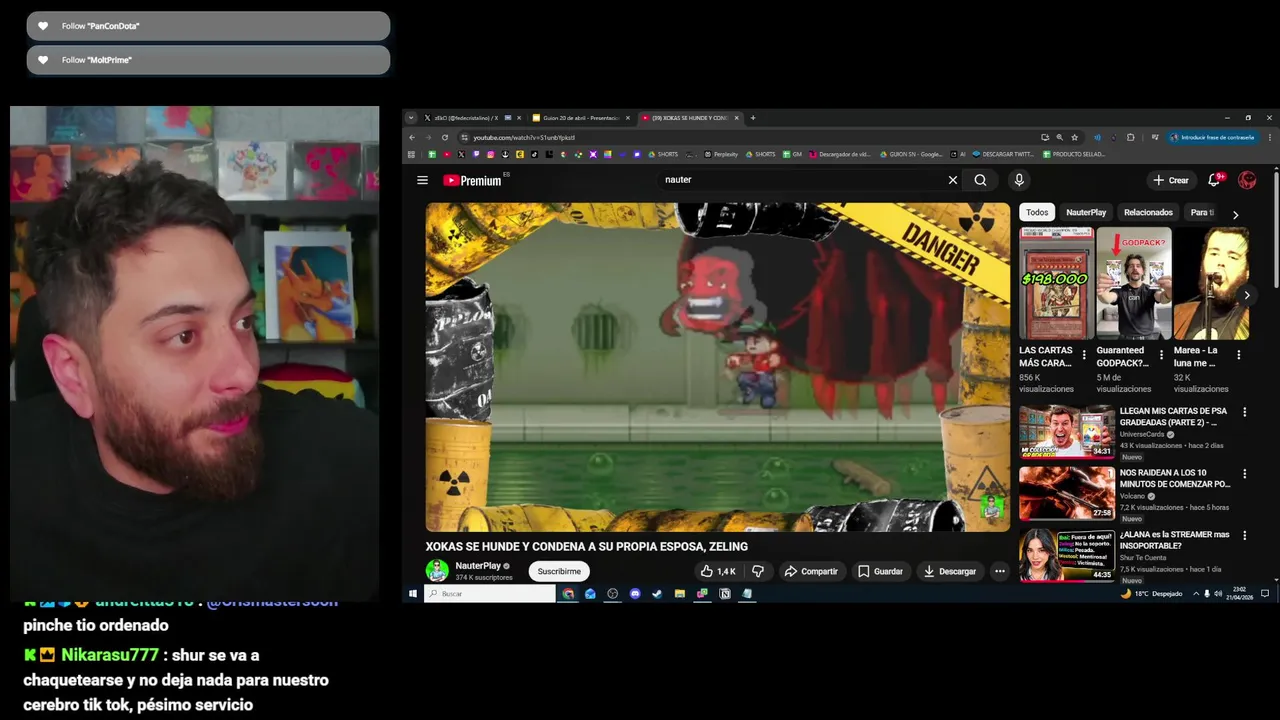This screenshot has height=720, width=1280.
Task: Subscribe with the Suscribirme button
Action: 559,571
